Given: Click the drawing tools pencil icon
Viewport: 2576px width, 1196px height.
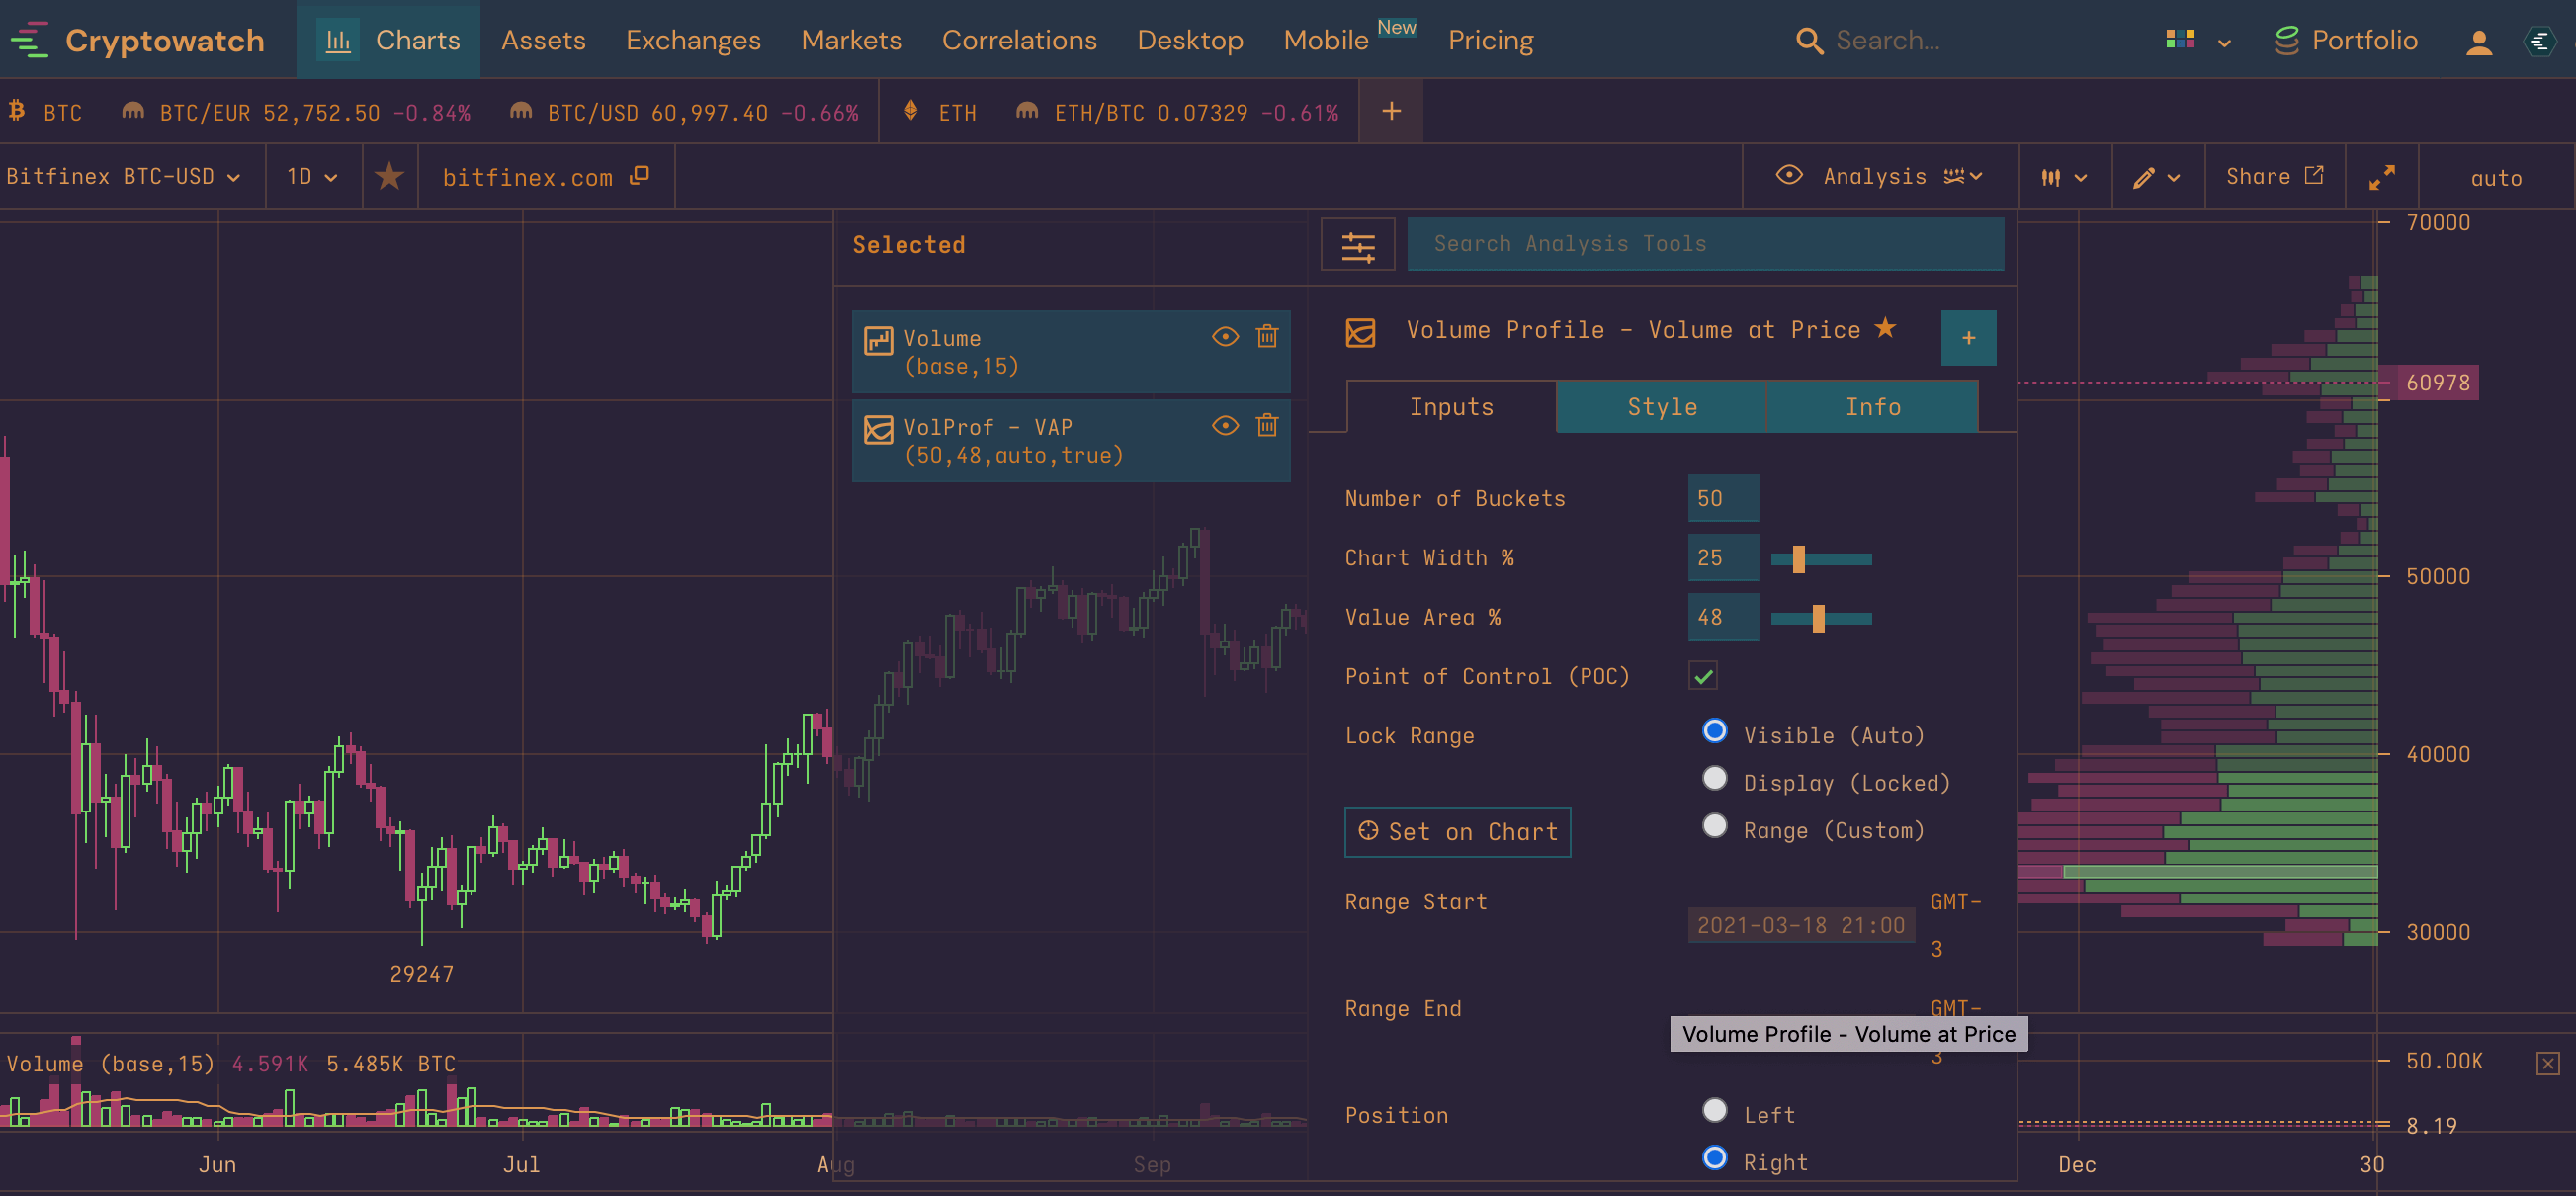Looking at the screenshot, I should click(x=2139, y=178).
